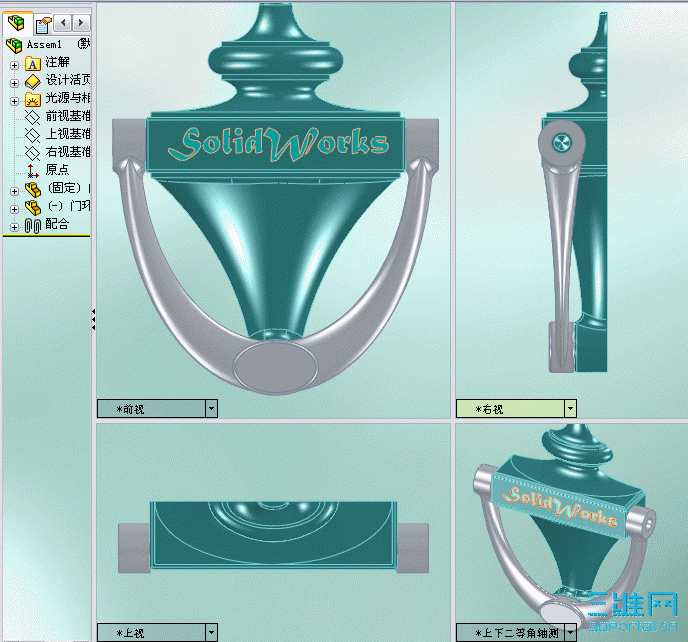Select the model in the isometric viewport
Viewport: 688px width, 642px height.
coord(566,527)
